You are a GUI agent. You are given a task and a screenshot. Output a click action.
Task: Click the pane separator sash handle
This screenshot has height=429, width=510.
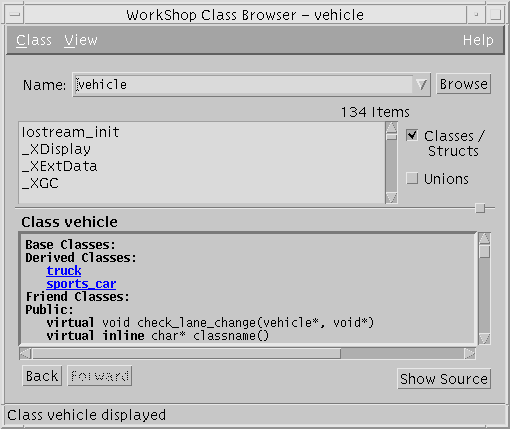[480, 208]
